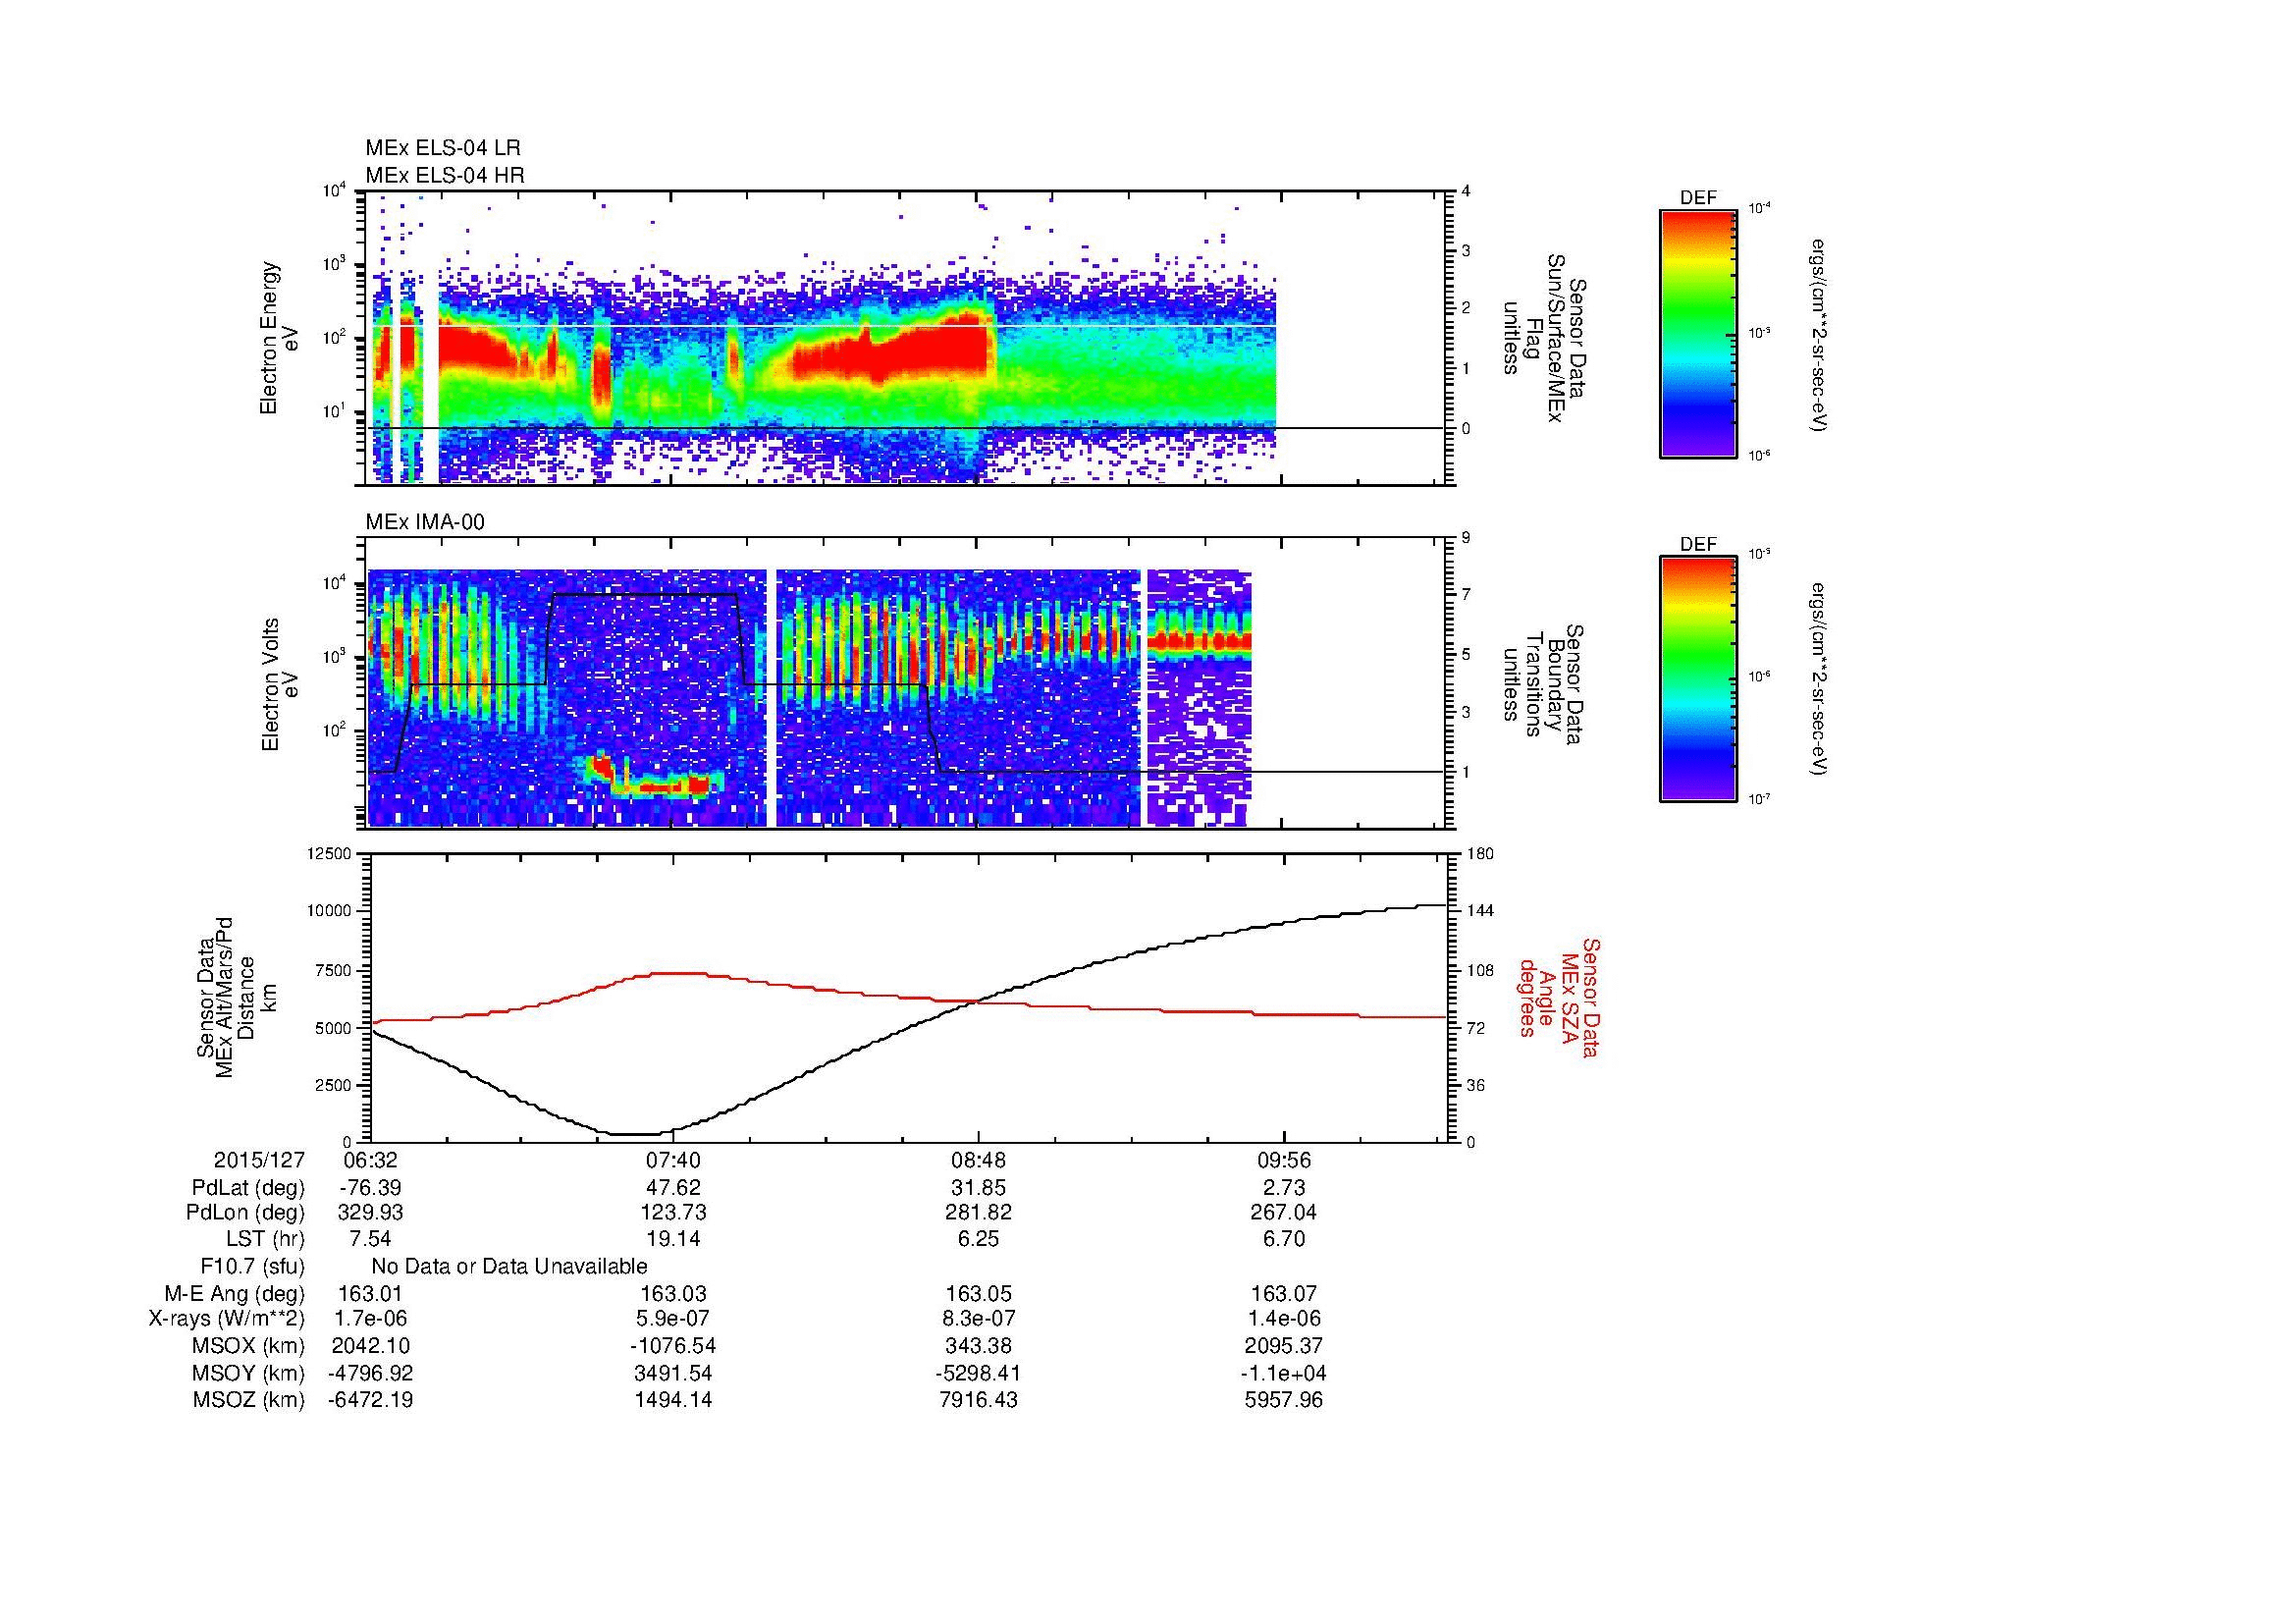The image size is (2296, 1623).
Task: Click the '2015/127' date label
Action: 259,1161
